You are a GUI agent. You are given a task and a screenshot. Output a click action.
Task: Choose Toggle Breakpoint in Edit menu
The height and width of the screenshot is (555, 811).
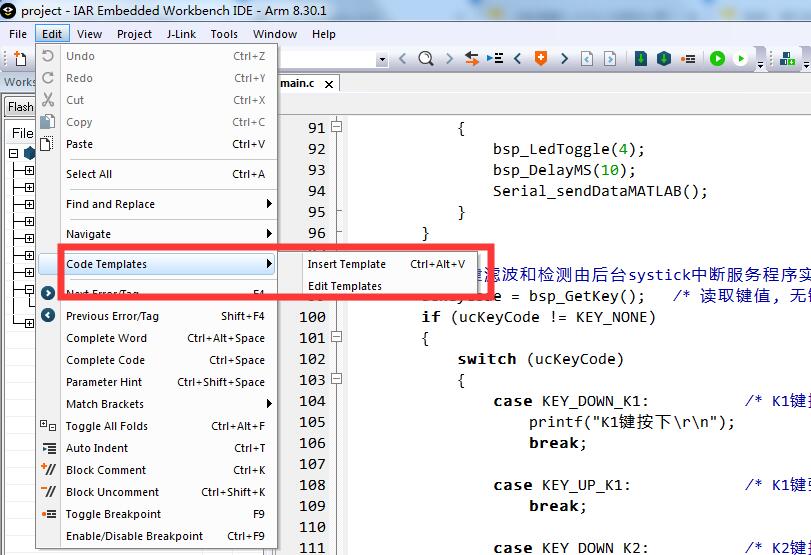pos(157,514)
